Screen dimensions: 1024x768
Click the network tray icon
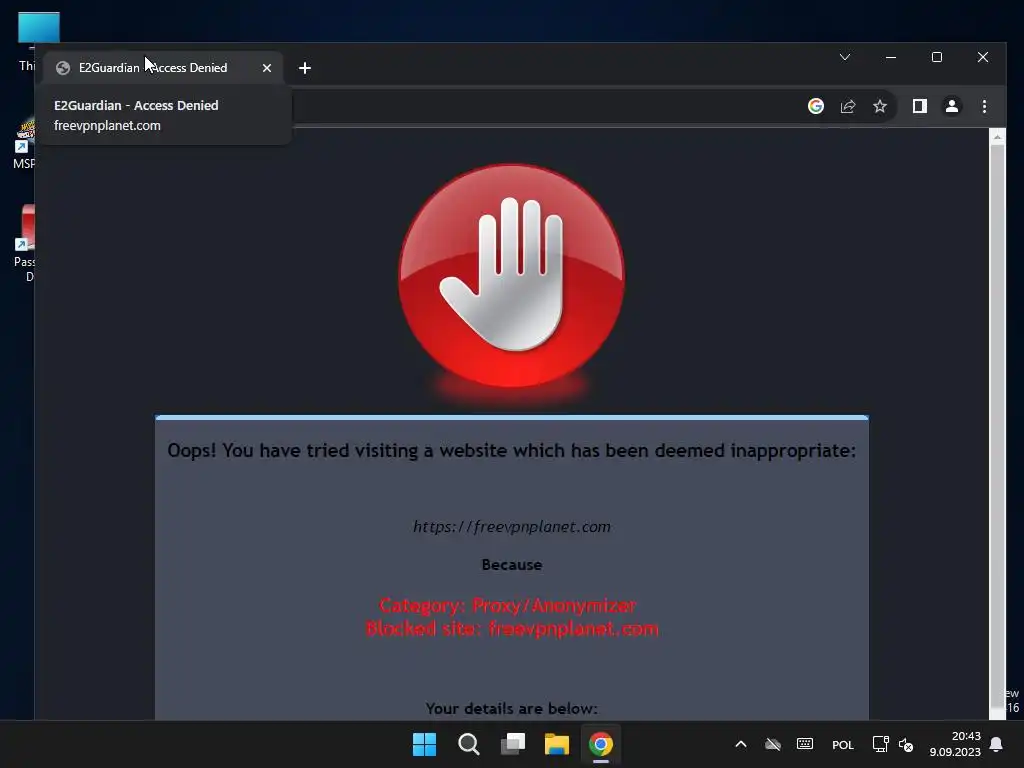pos(880,744)
